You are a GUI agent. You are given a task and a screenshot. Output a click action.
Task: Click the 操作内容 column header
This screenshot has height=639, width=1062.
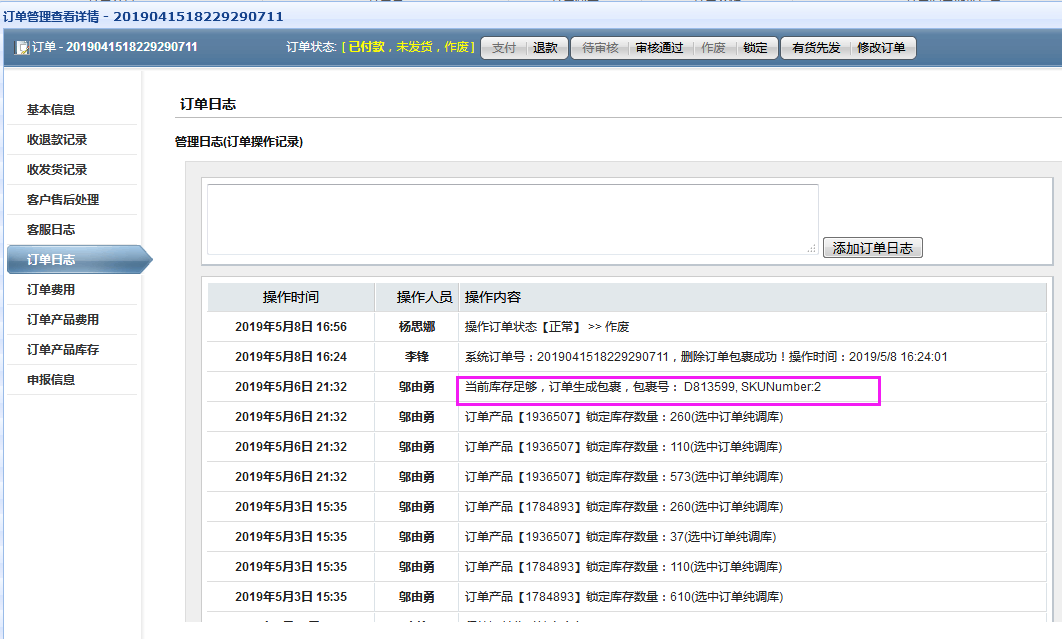(752, 297)
